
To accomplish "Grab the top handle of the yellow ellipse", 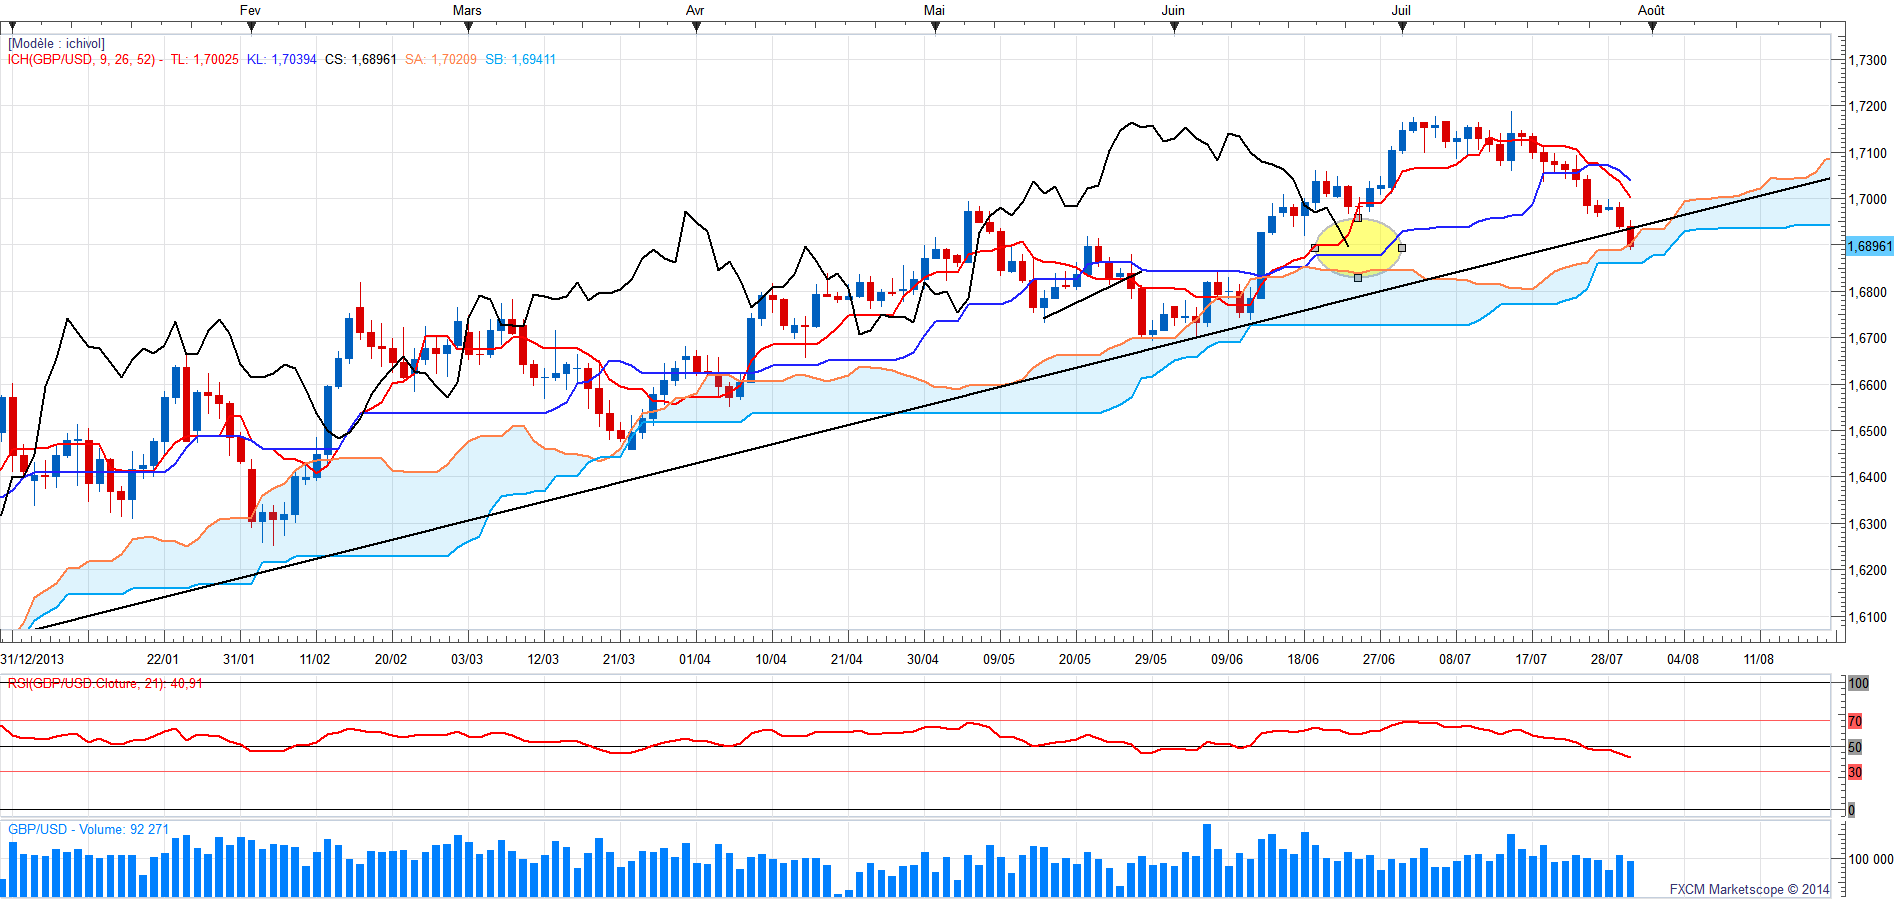I will coord(1358,218).
